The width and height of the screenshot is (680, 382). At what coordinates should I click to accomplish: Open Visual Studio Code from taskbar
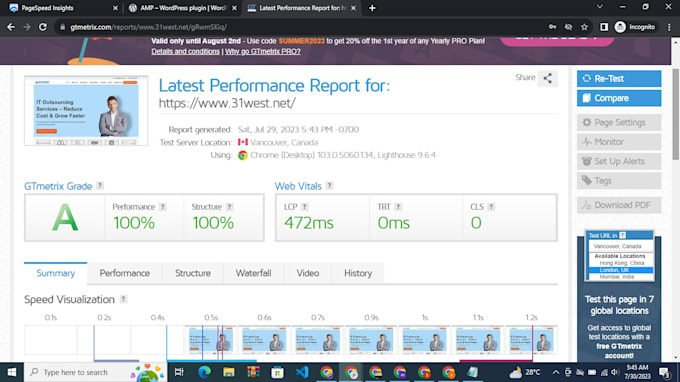302,372
